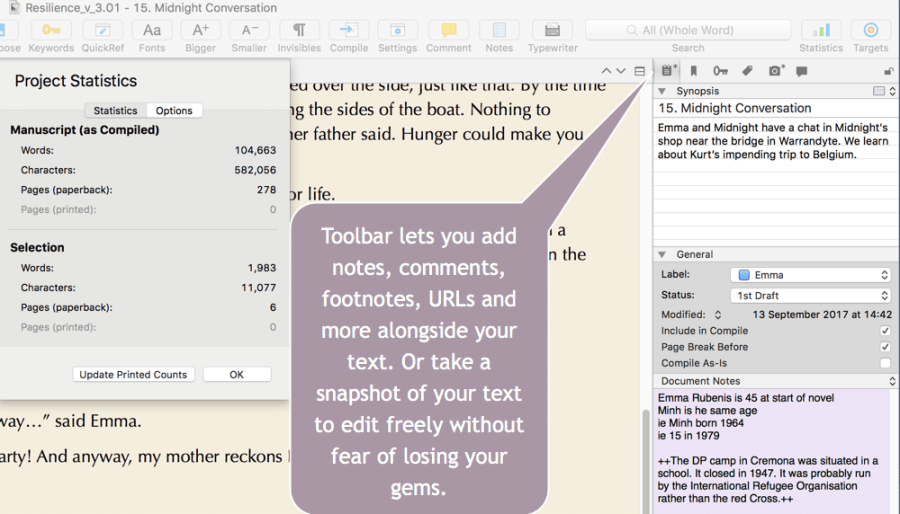Open the Status dropdown set to 1st Draft
Image resolution: width=900 pixels, height=514 pixels.
(812, 296)
